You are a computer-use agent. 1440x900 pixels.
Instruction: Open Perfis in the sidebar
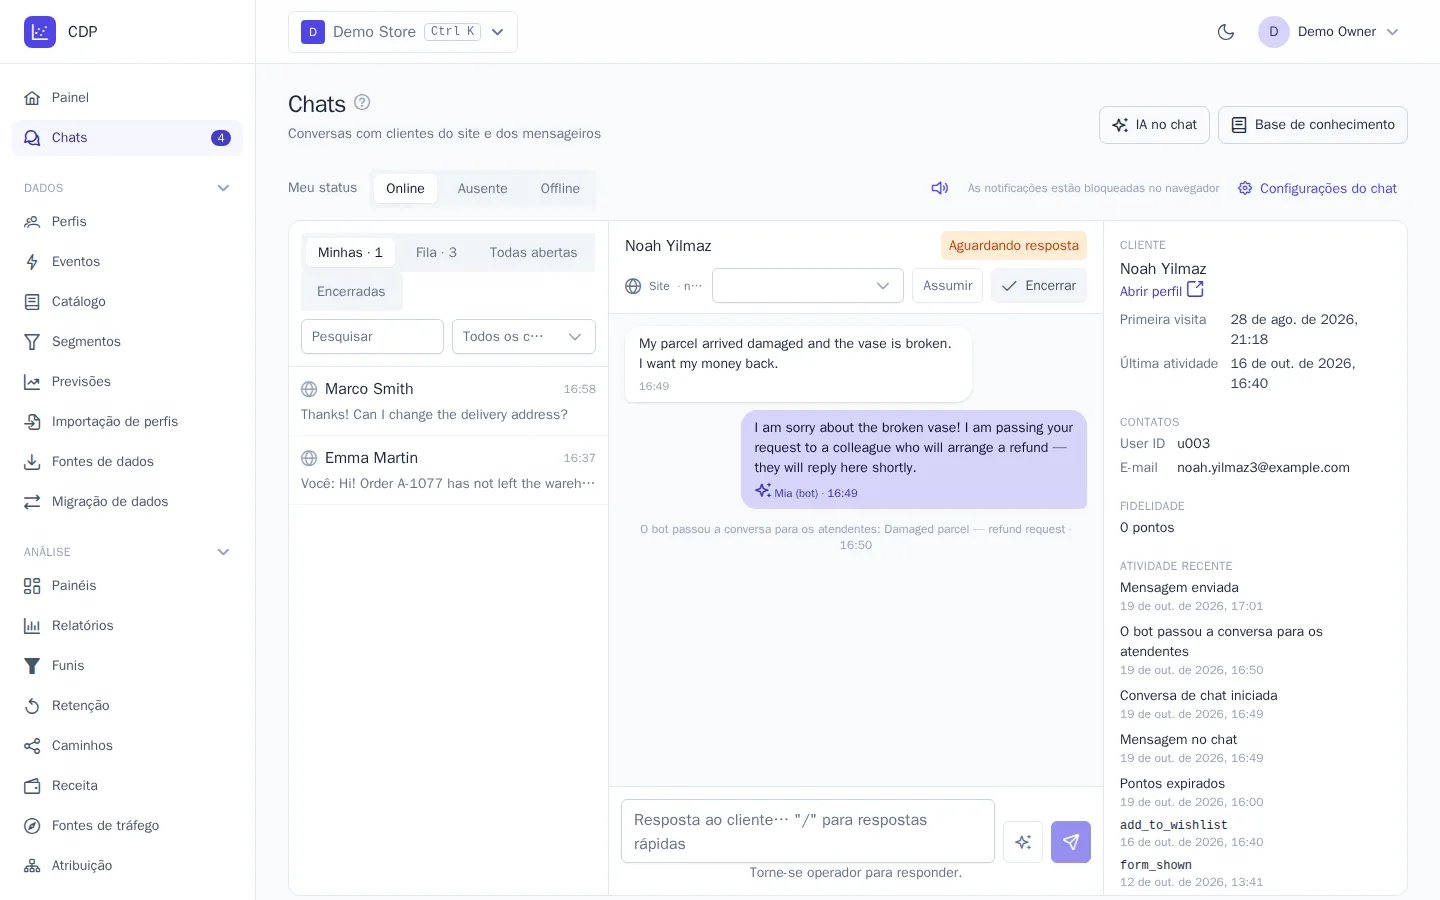tap(127, 222)
